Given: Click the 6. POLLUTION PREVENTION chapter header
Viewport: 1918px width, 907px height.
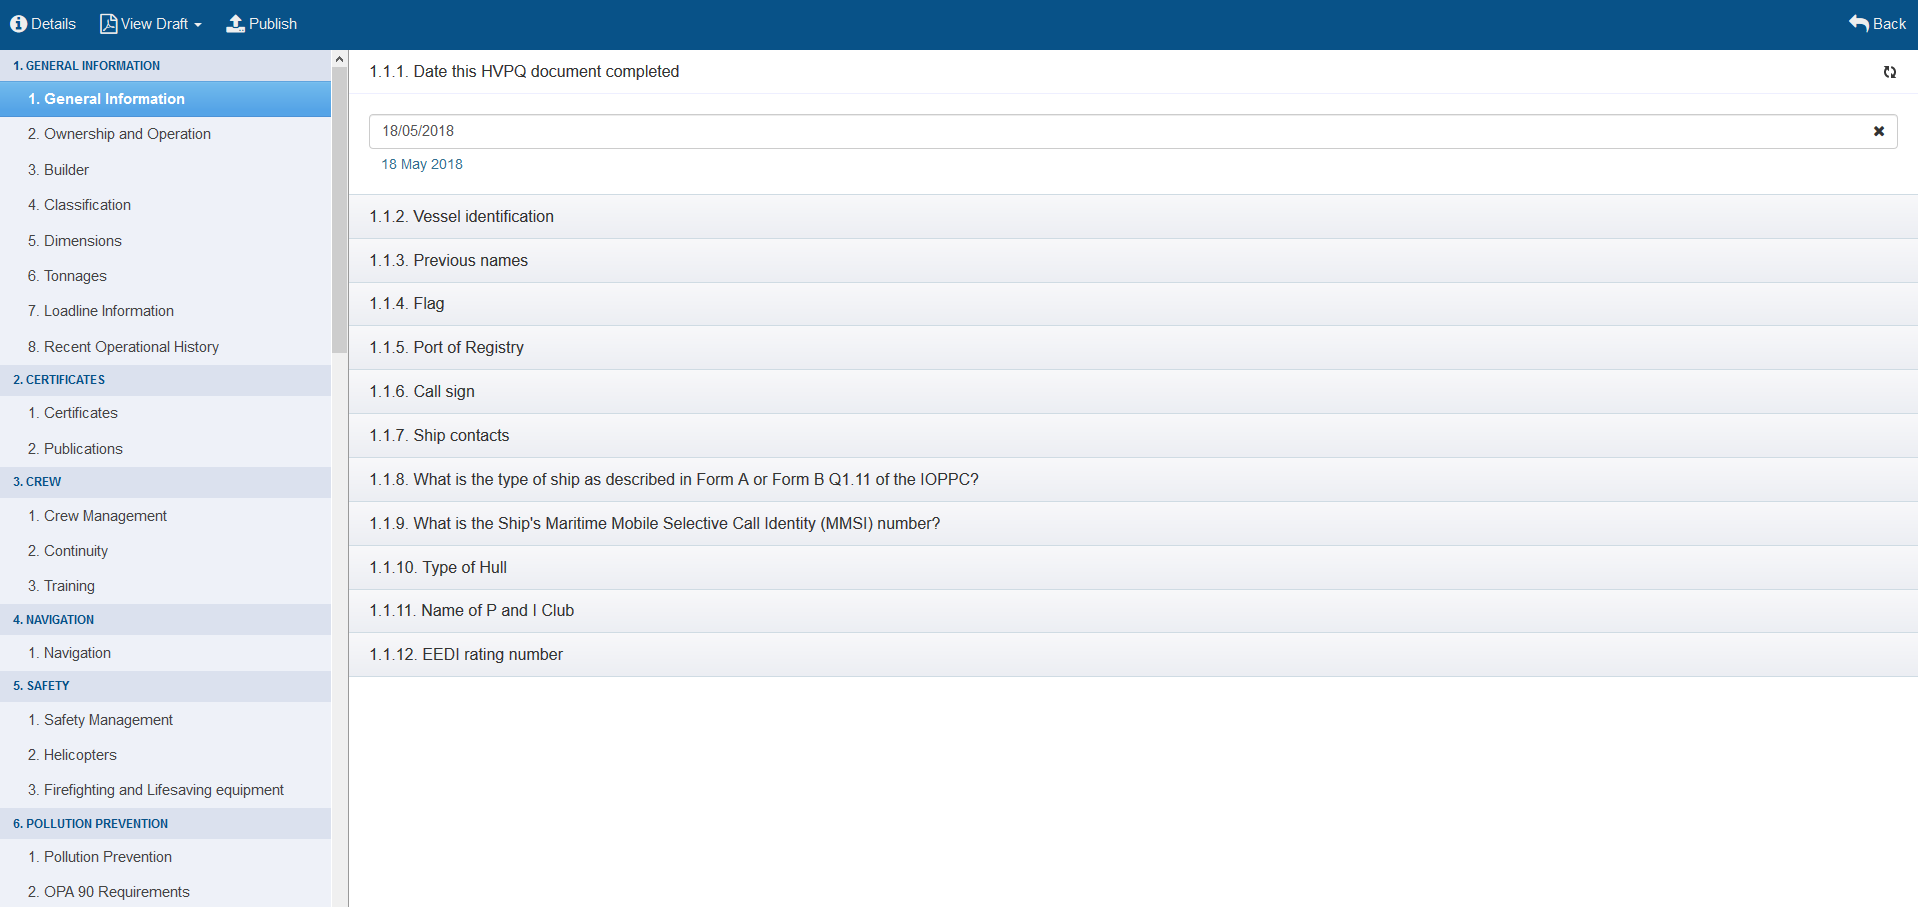Looking at the screenshot, I should pos(165,824).
